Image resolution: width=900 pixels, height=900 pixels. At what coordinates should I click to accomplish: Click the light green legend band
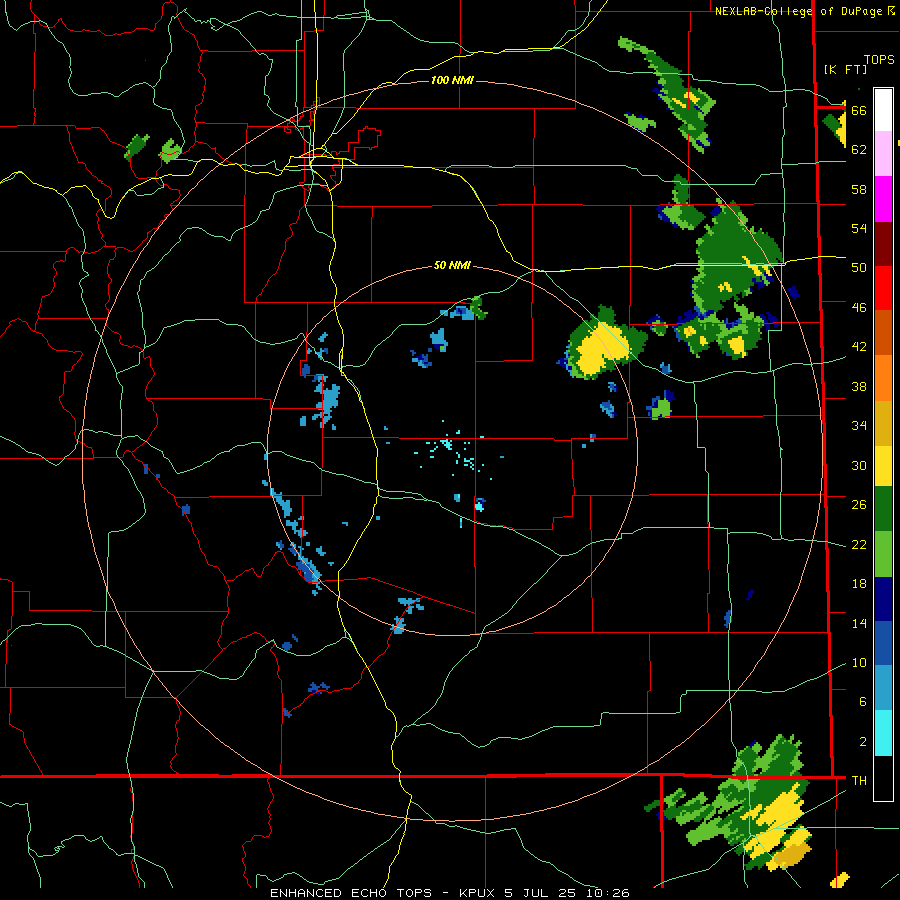coord(883,554)
